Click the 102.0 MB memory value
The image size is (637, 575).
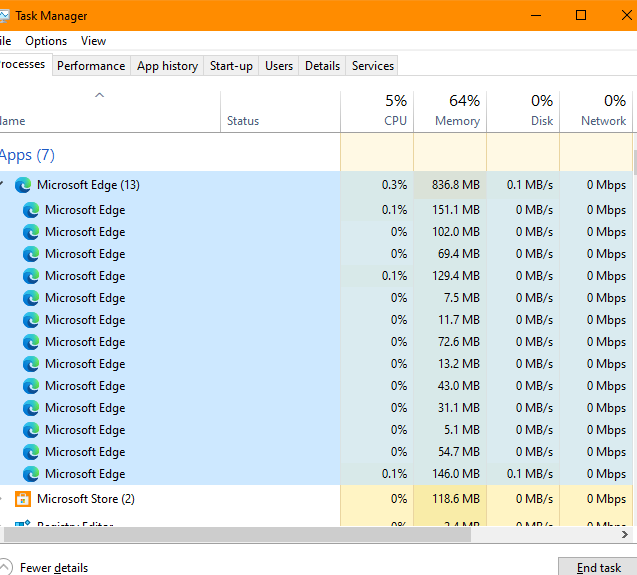point(456,232)
